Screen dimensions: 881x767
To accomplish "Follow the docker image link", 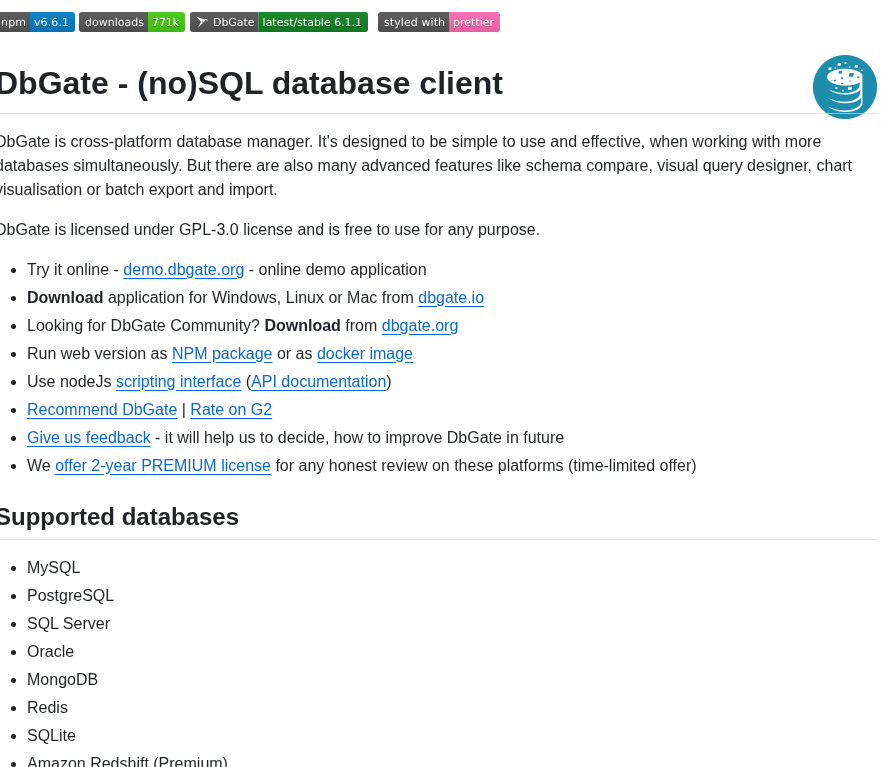I will (x=365, y=354).
